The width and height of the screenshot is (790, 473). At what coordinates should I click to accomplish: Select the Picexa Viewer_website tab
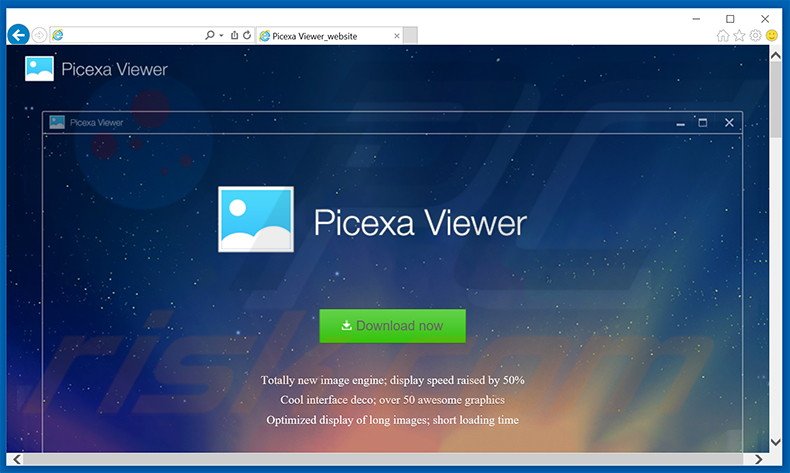[x=330, y=36]
